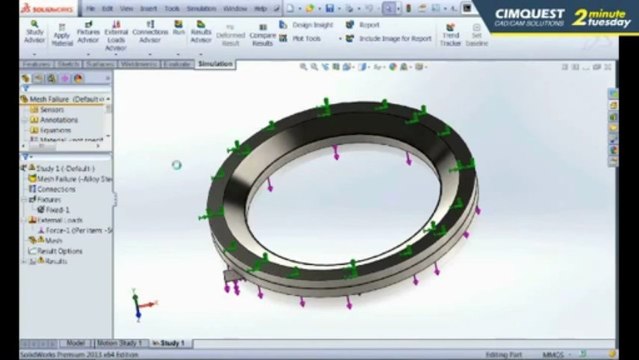
Task: Open the Run dropdown arrow
Action: [178, 54]
